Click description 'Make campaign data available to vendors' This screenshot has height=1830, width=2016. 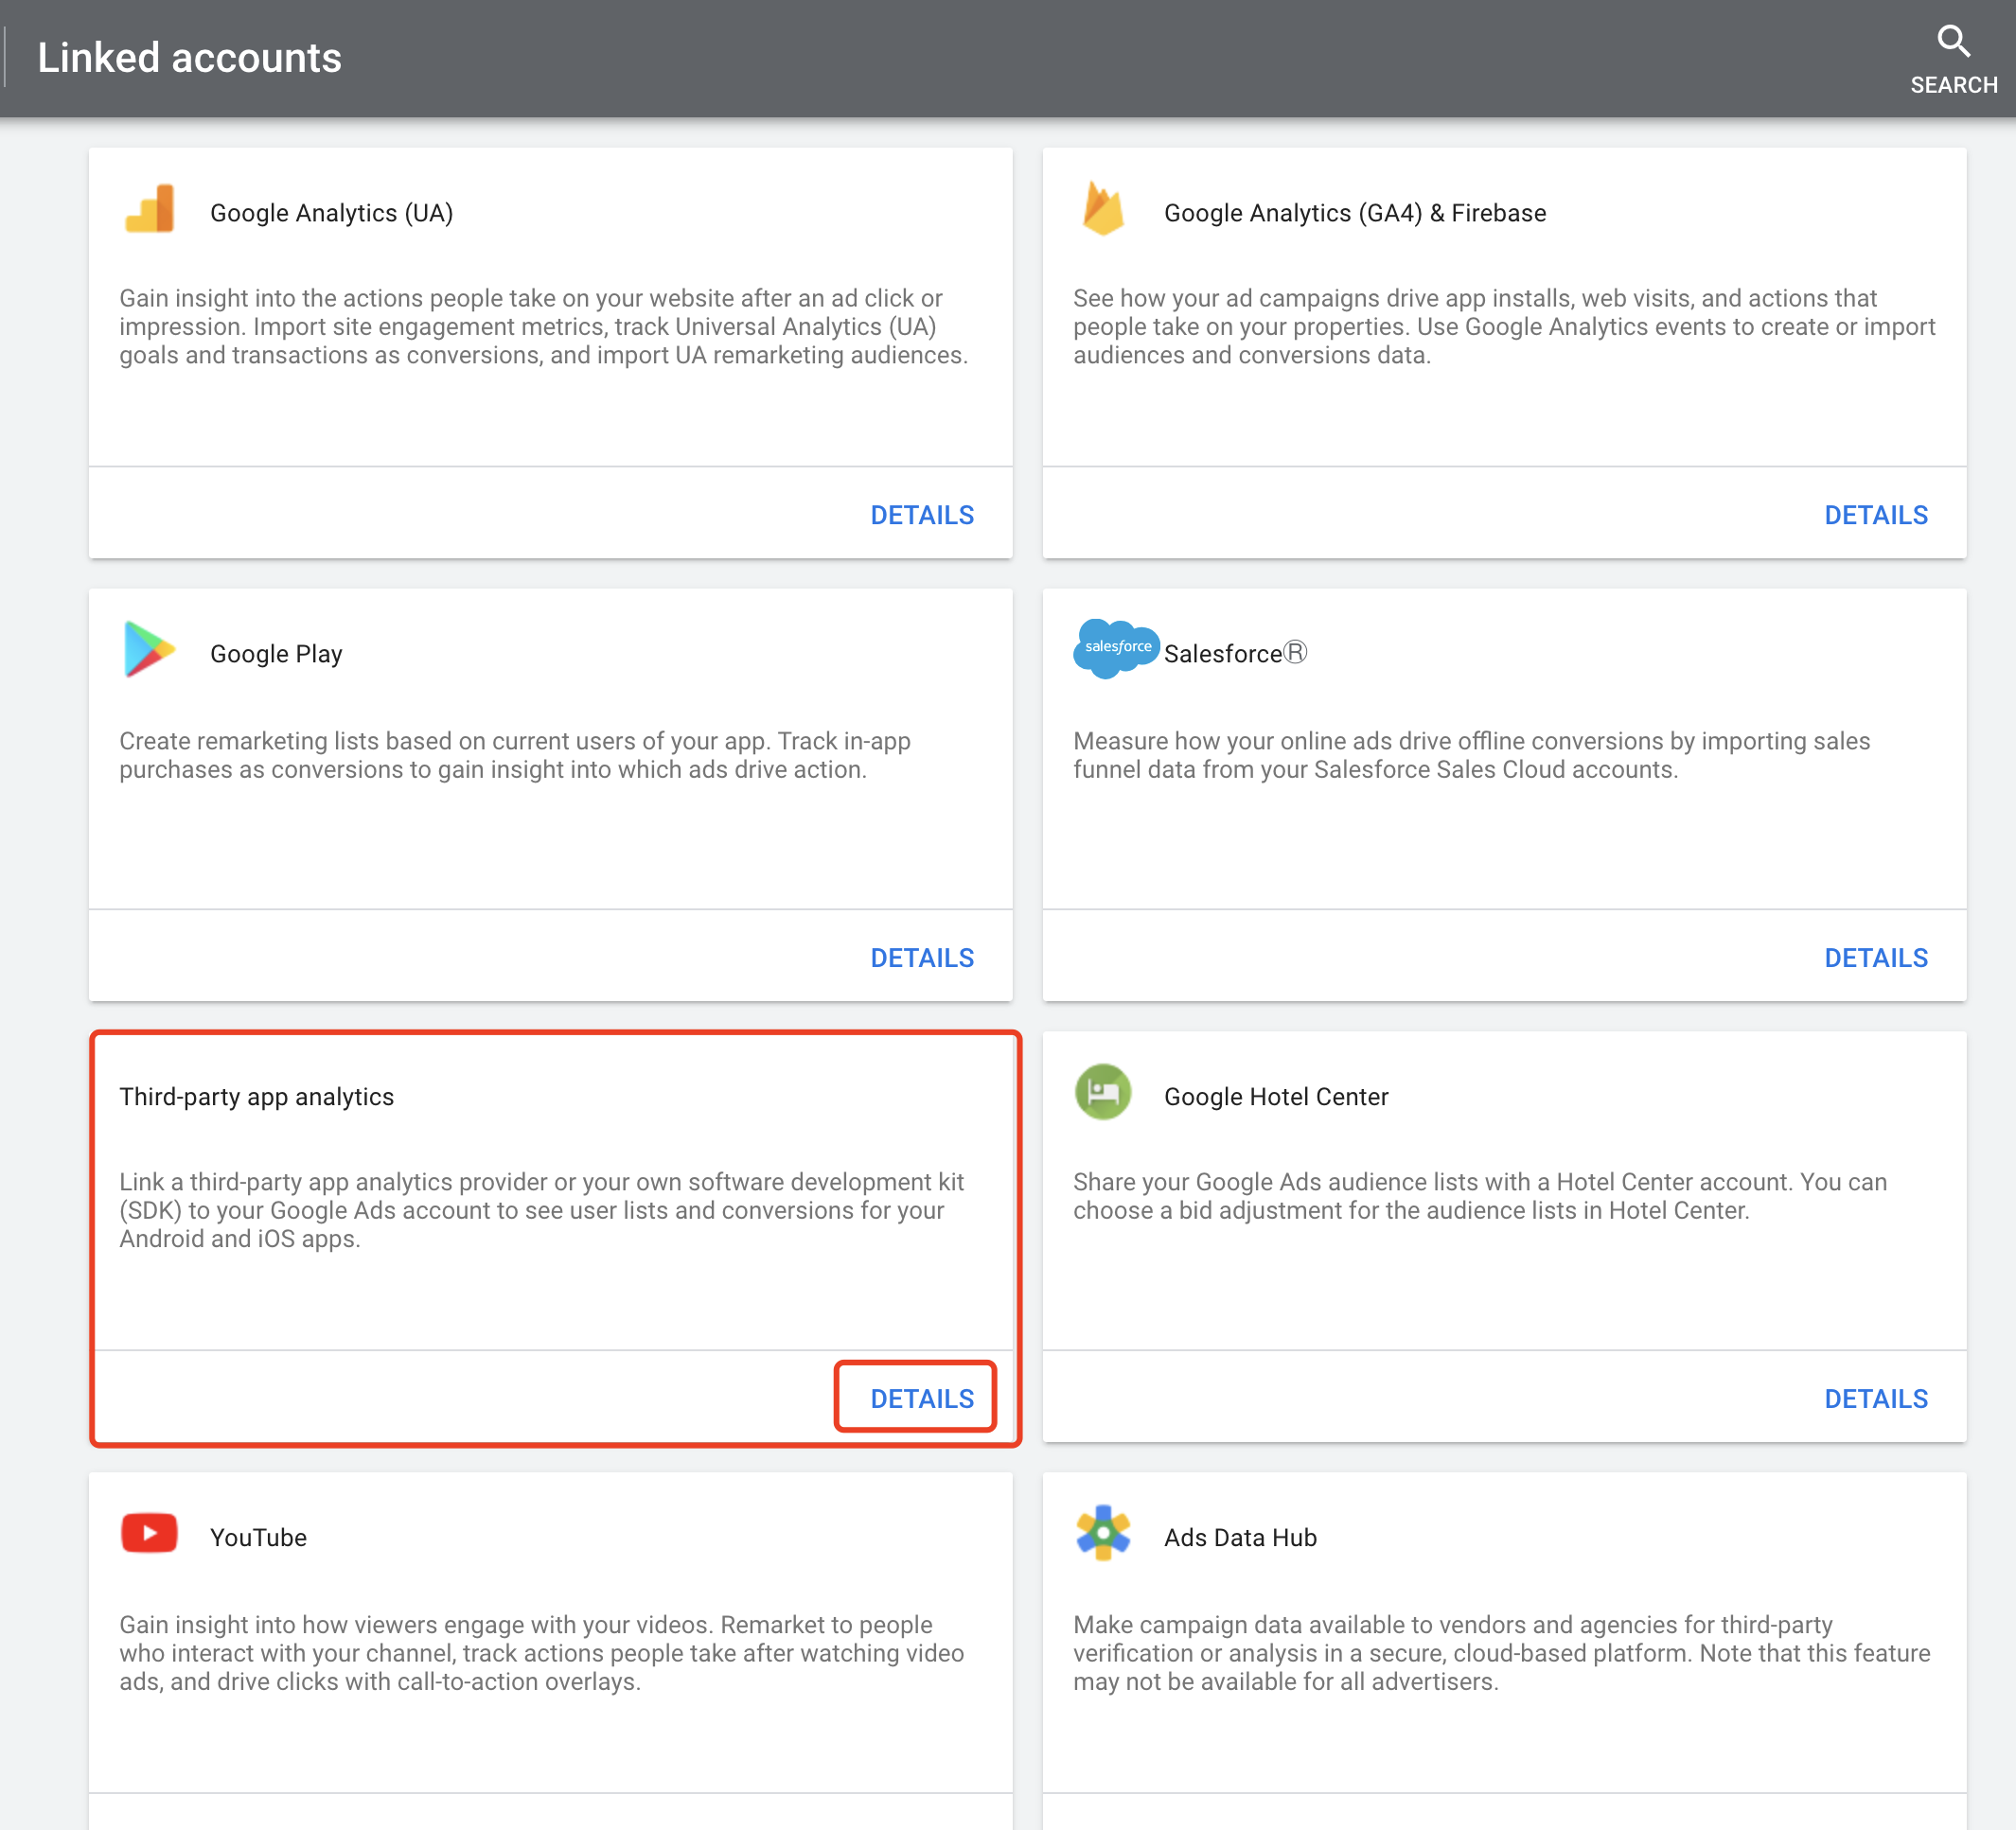[x=1502, y=1653]
